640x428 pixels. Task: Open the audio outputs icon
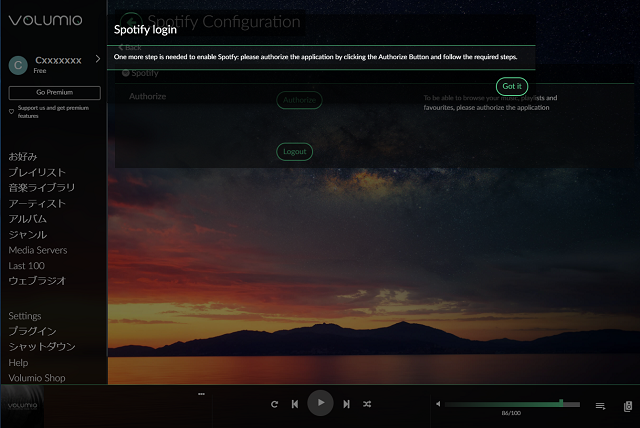coord(628,406)
